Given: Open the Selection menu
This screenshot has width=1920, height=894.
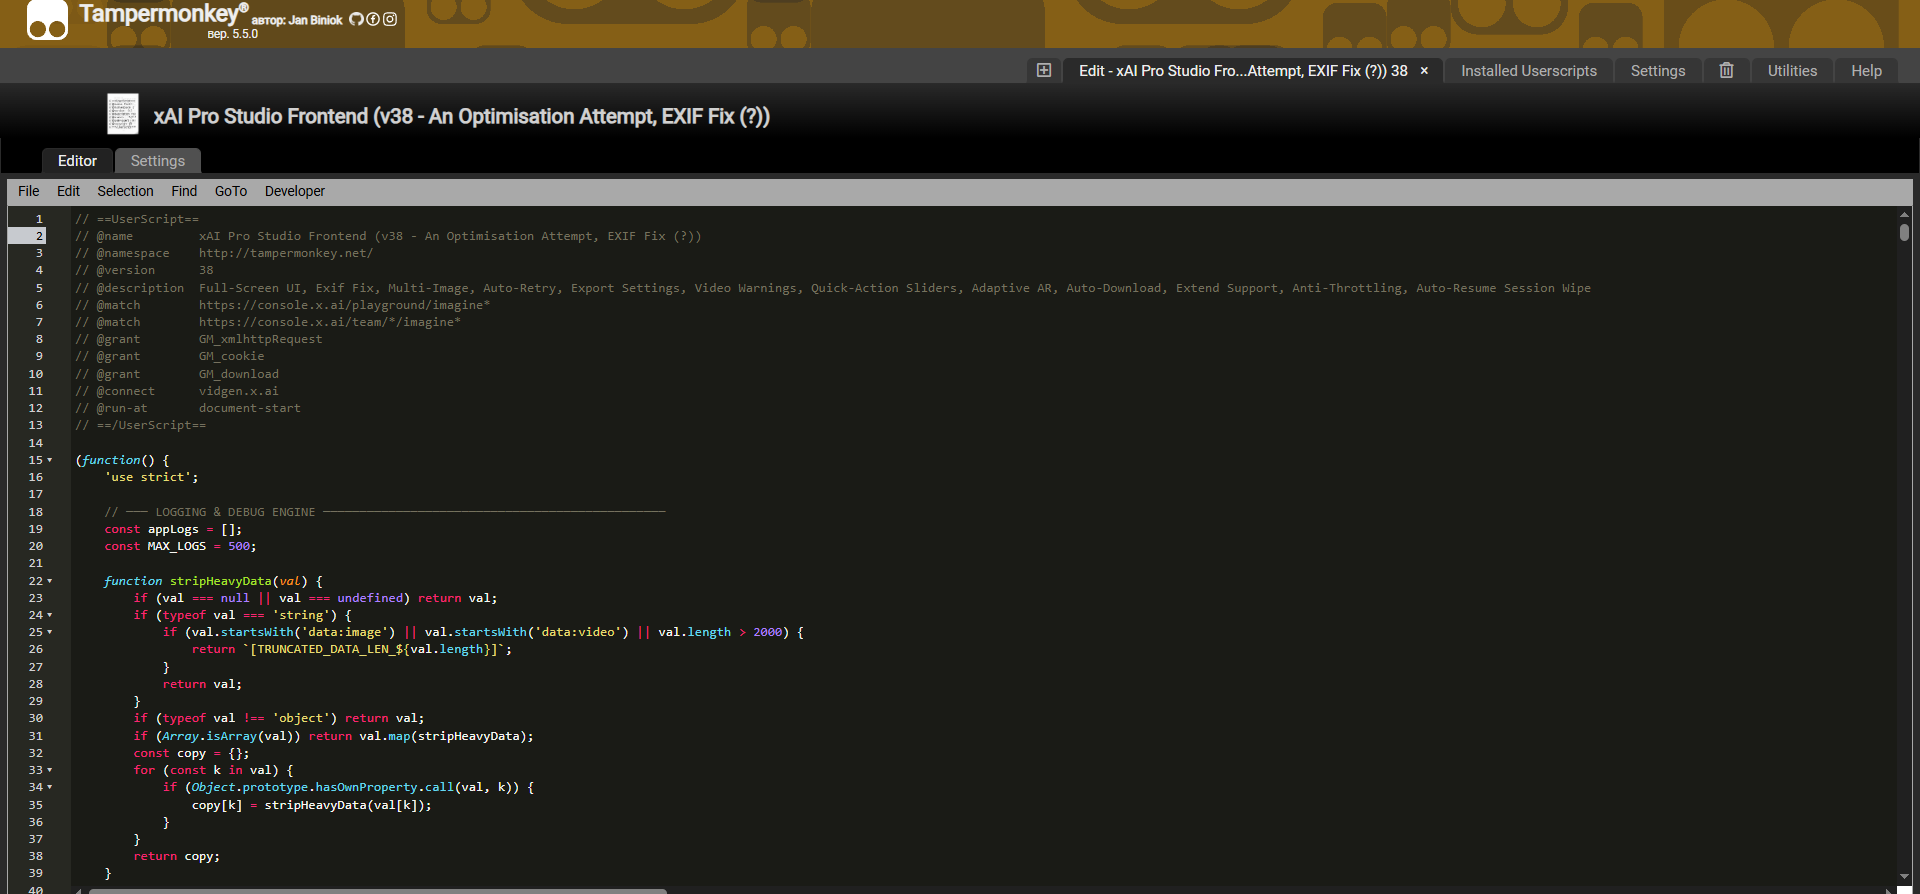Looking at the screenshot, I should [125, 191].
